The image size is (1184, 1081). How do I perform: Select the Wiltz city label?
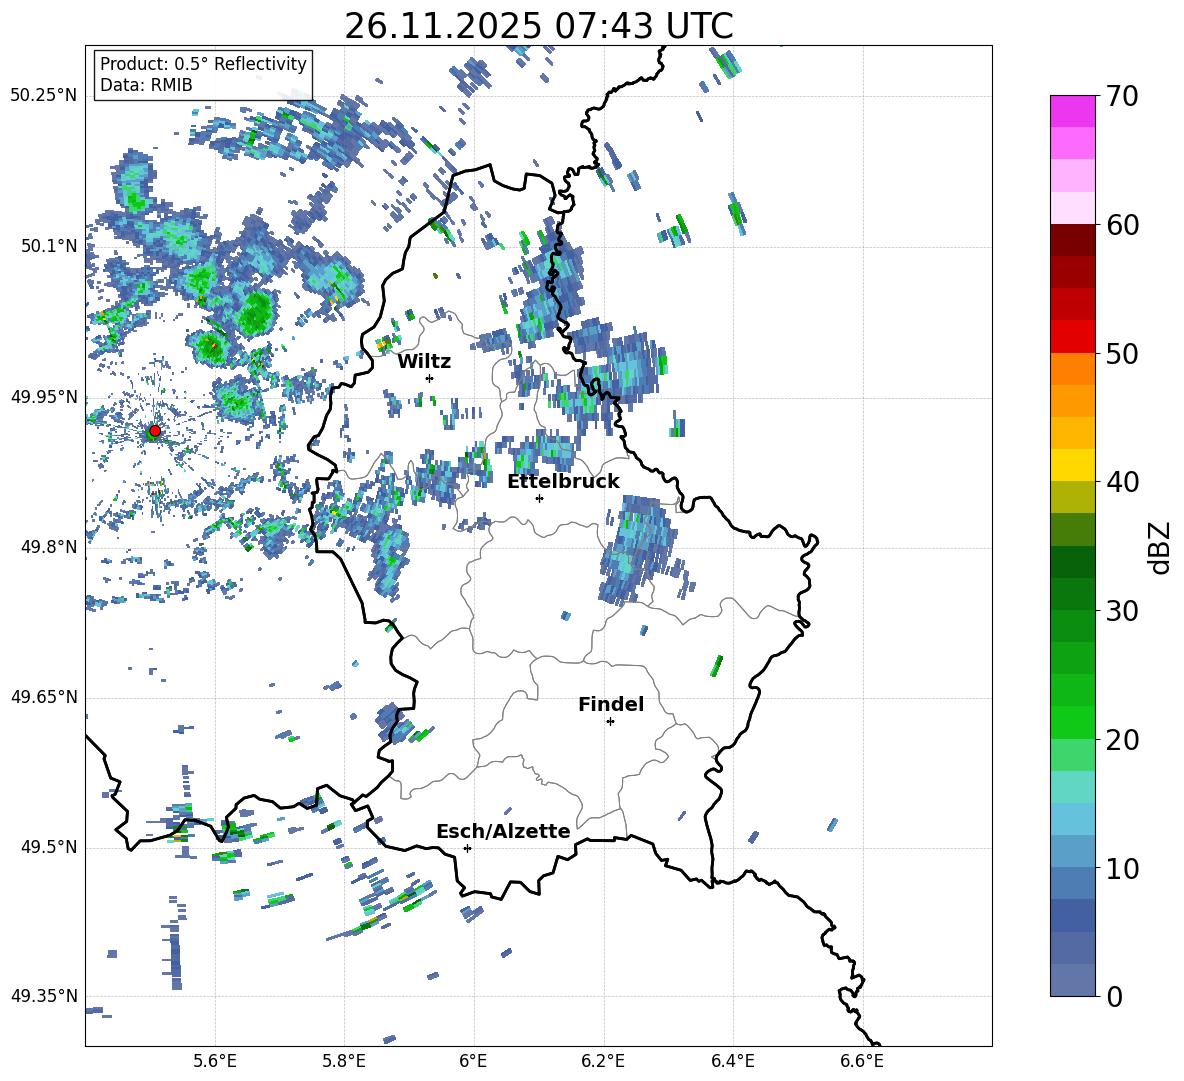coord(424,362)
